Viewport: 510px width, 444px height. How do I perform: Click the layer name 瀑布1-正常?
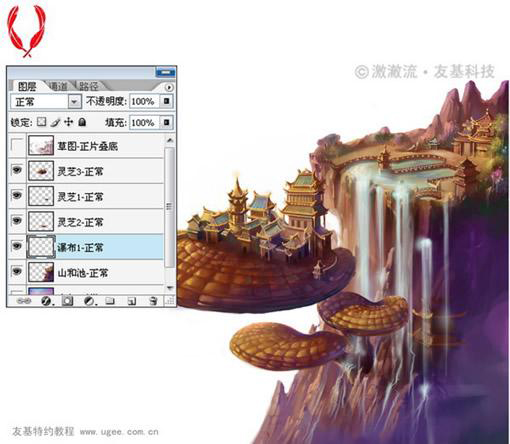pos(80,247)
